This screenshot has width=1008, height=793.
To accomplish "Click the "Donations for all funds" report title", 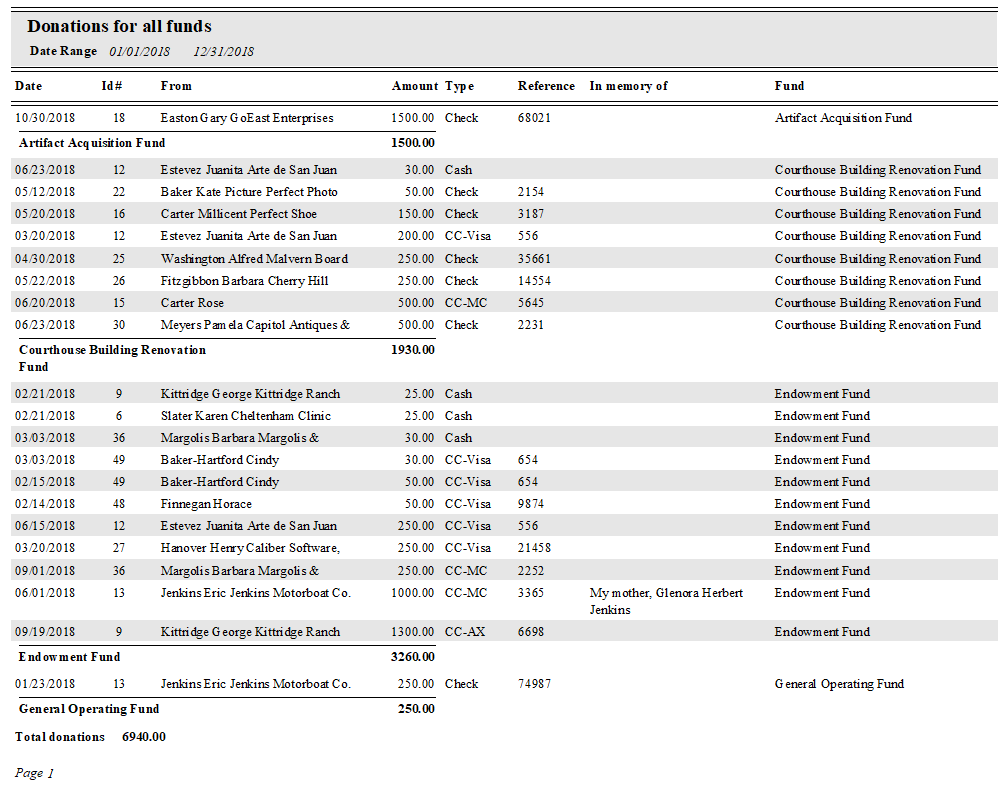I will [x=119, y=27].
